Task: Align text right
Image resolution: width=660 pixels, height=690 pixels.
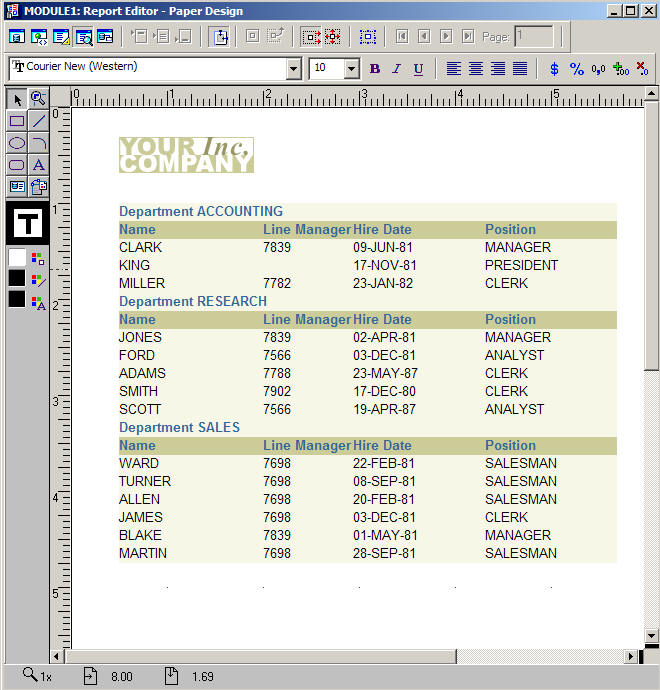Action: pyautogui.click(x=498, y=69)
